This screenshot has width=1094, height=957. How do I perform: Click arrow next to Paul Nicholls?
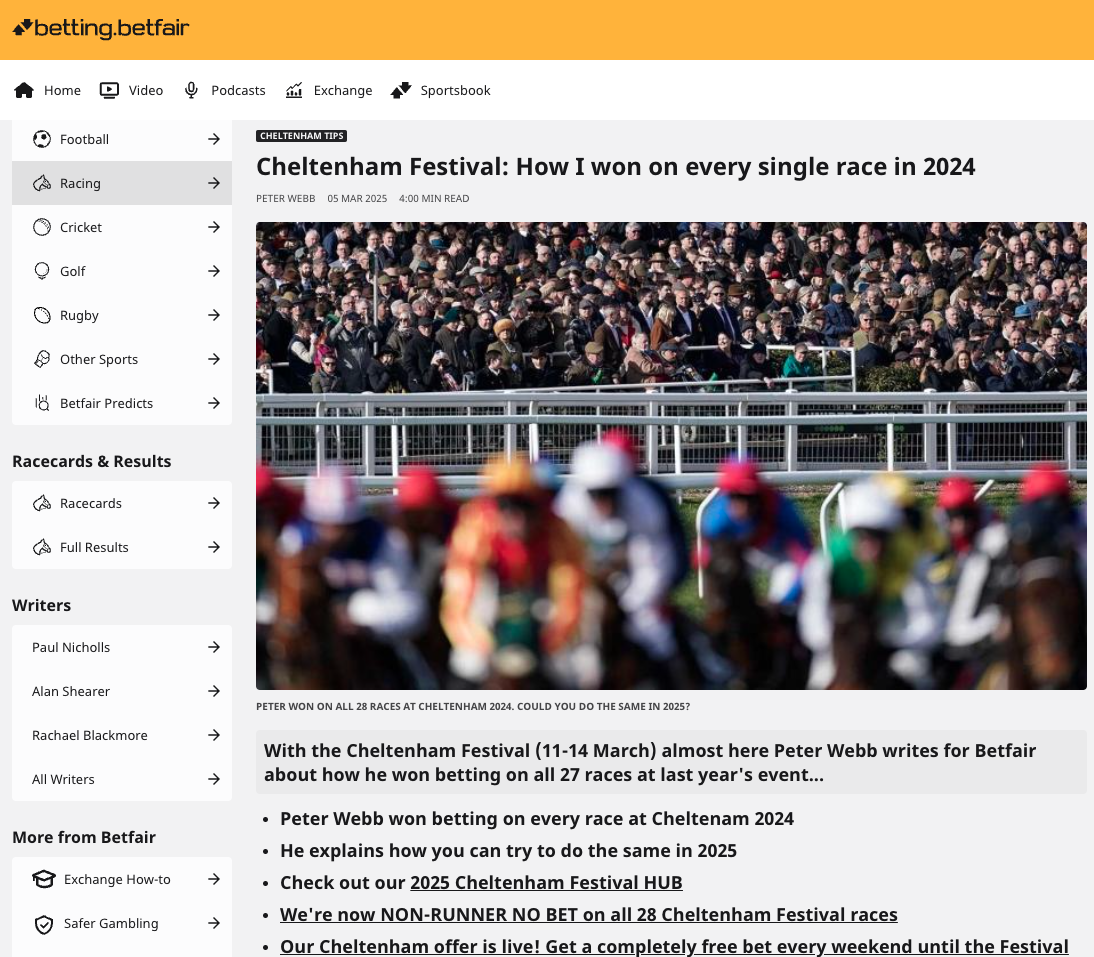pos(214,647)
